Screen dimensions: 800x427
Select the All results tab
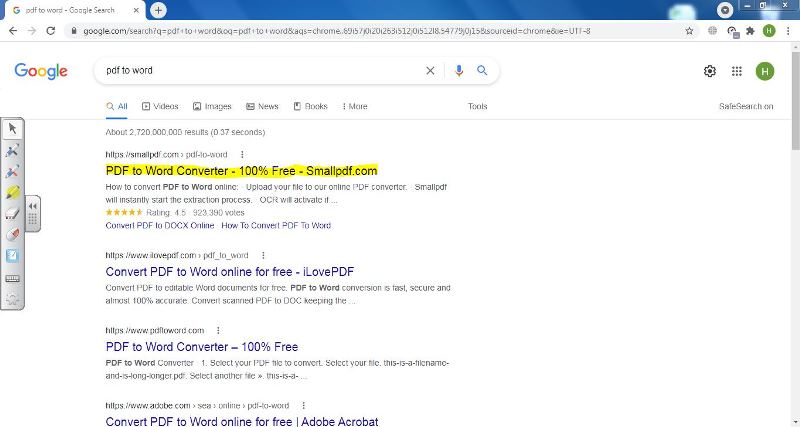point(117,107)
